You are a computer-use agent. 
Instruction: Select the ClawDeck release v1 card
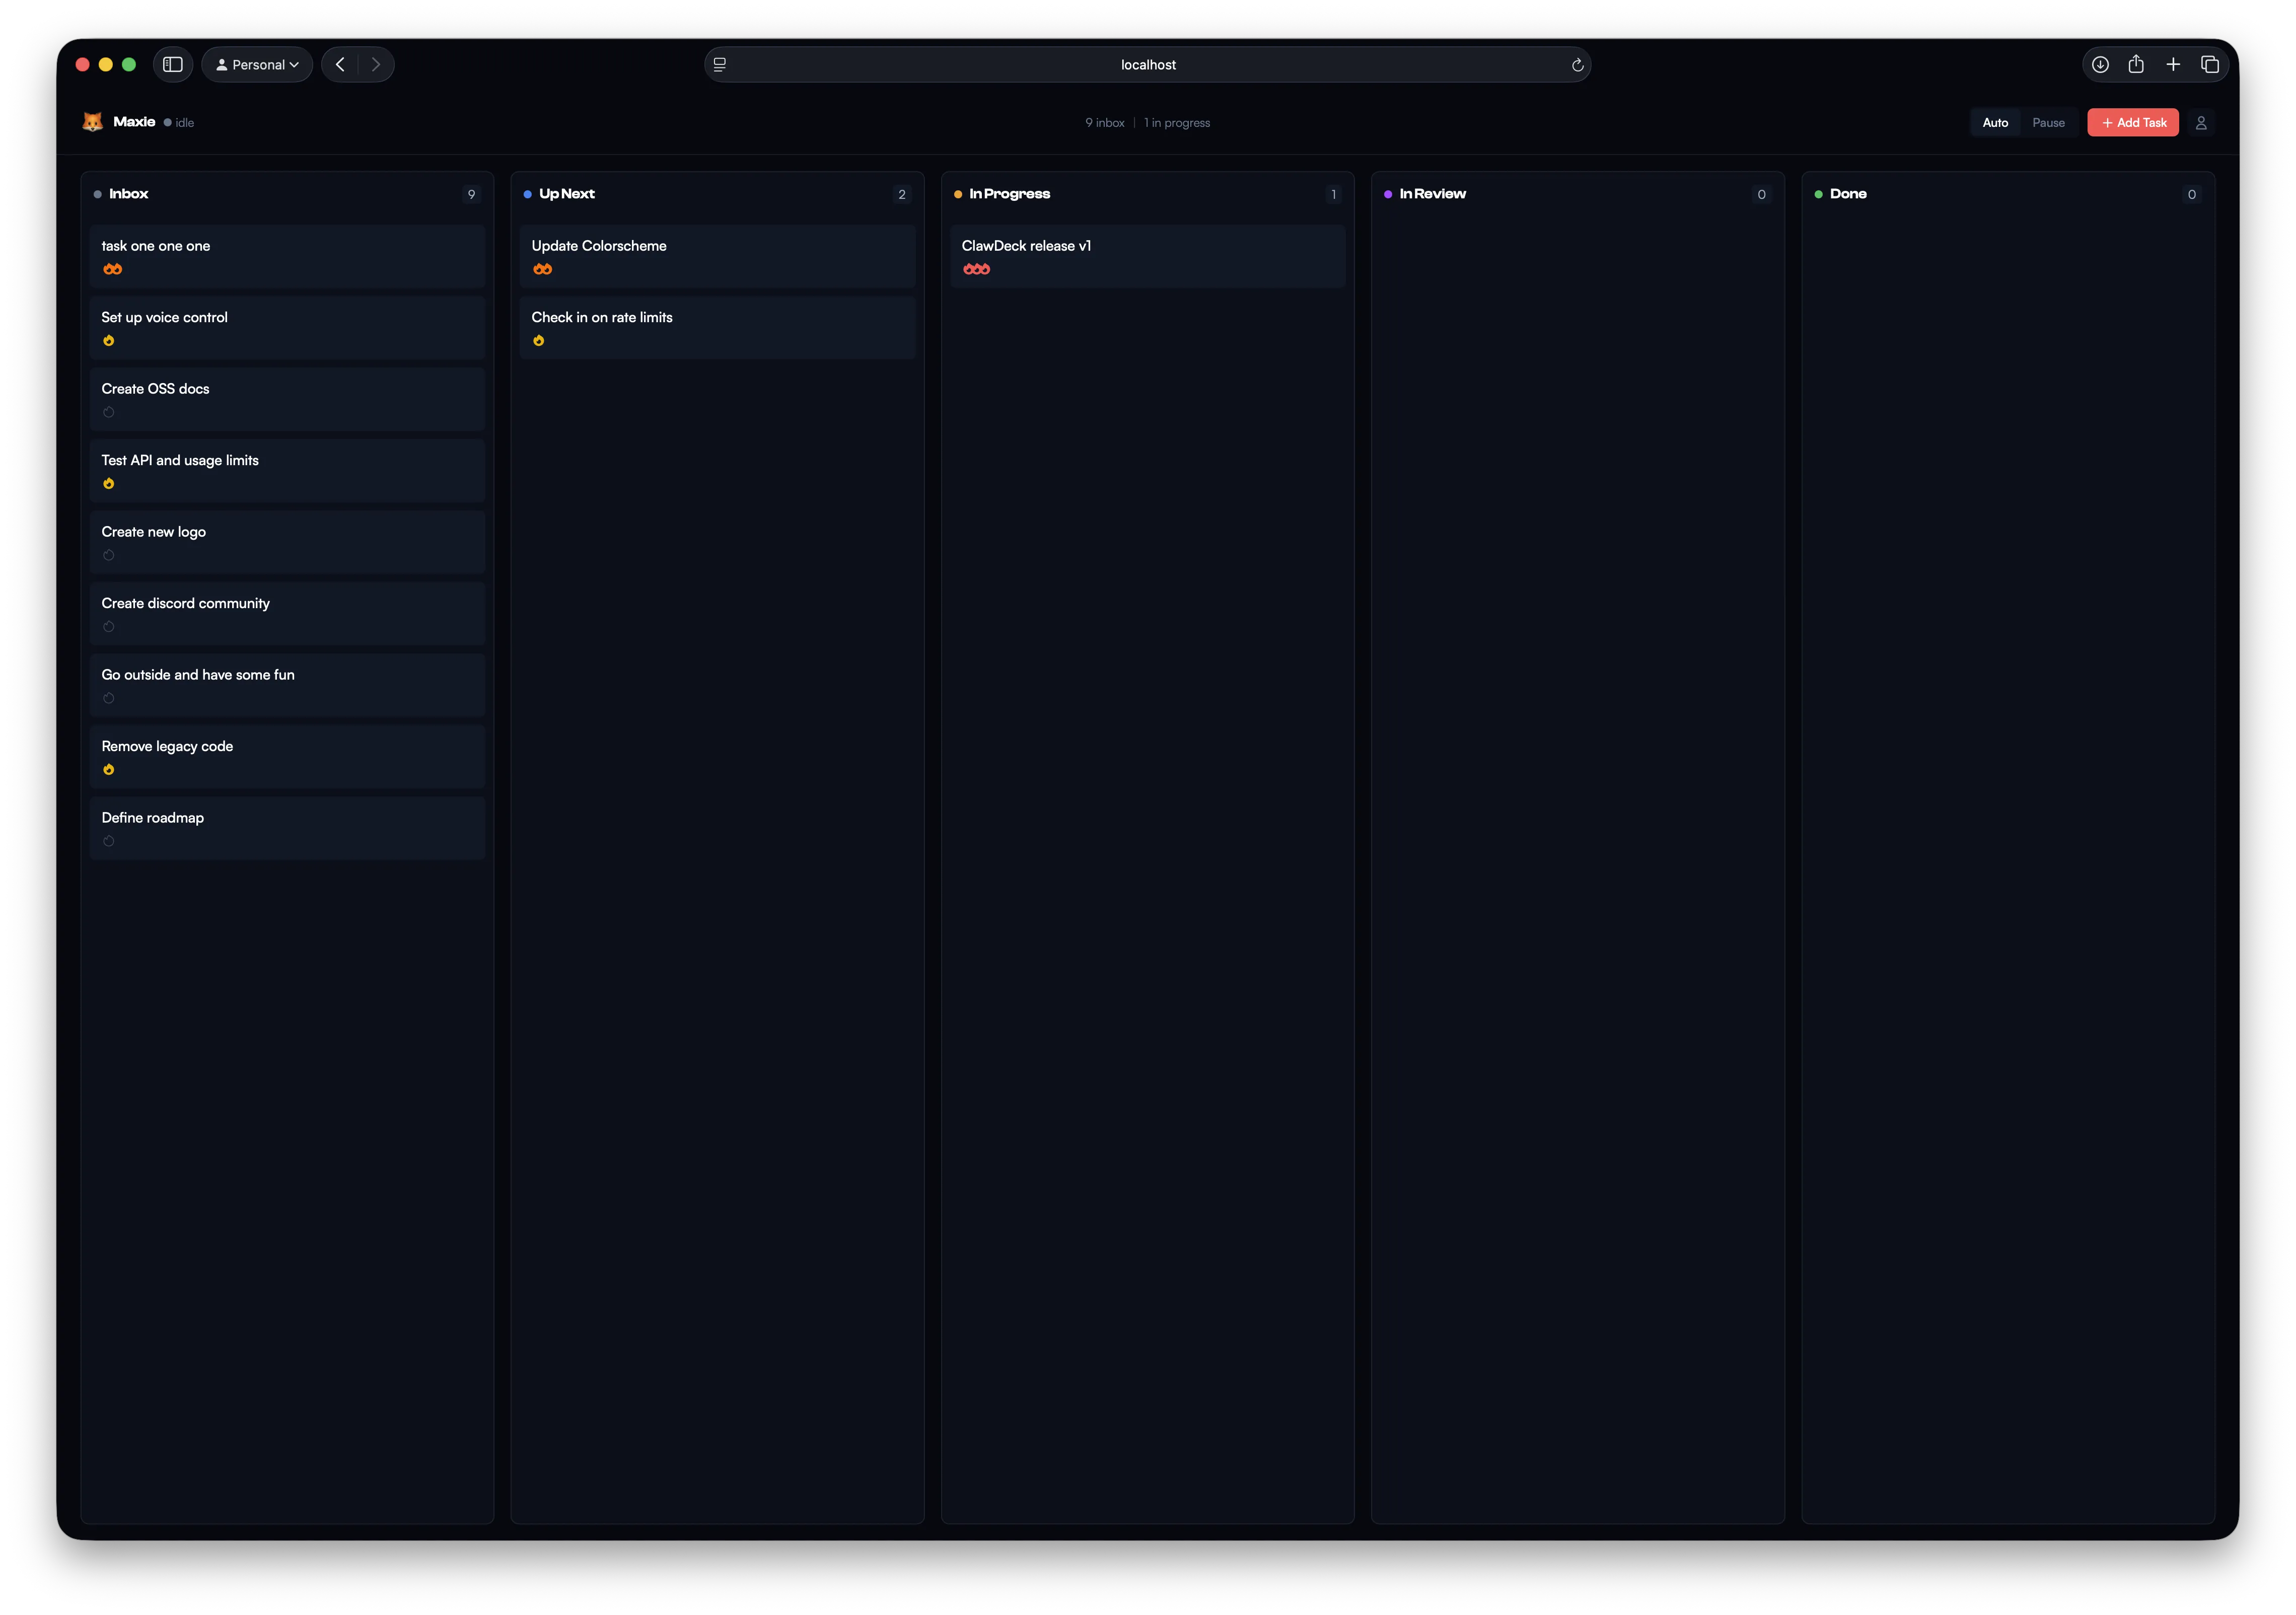(1147, 256)
